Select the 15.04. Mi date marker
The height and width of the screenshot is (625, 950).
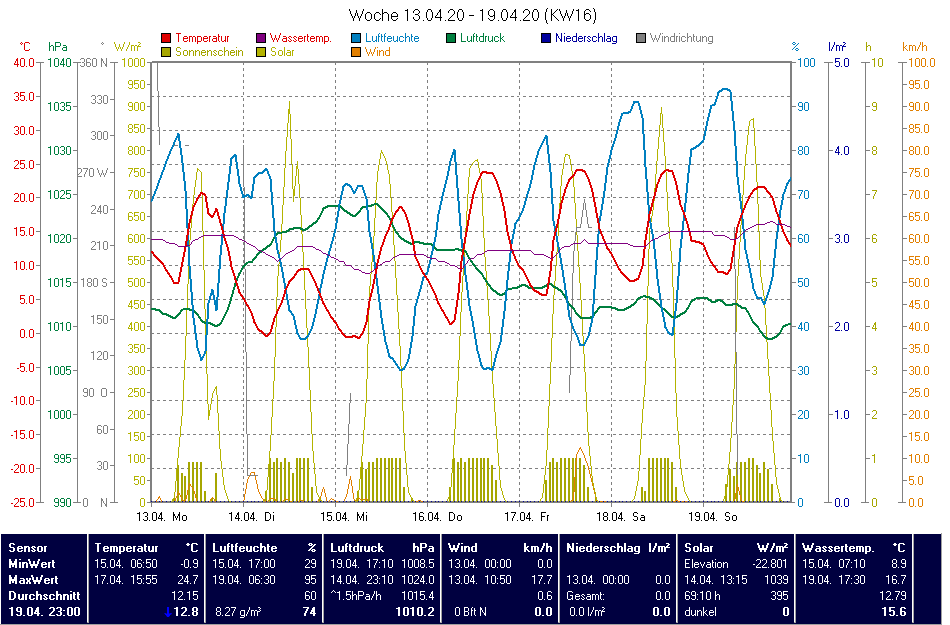pos(345,517)
